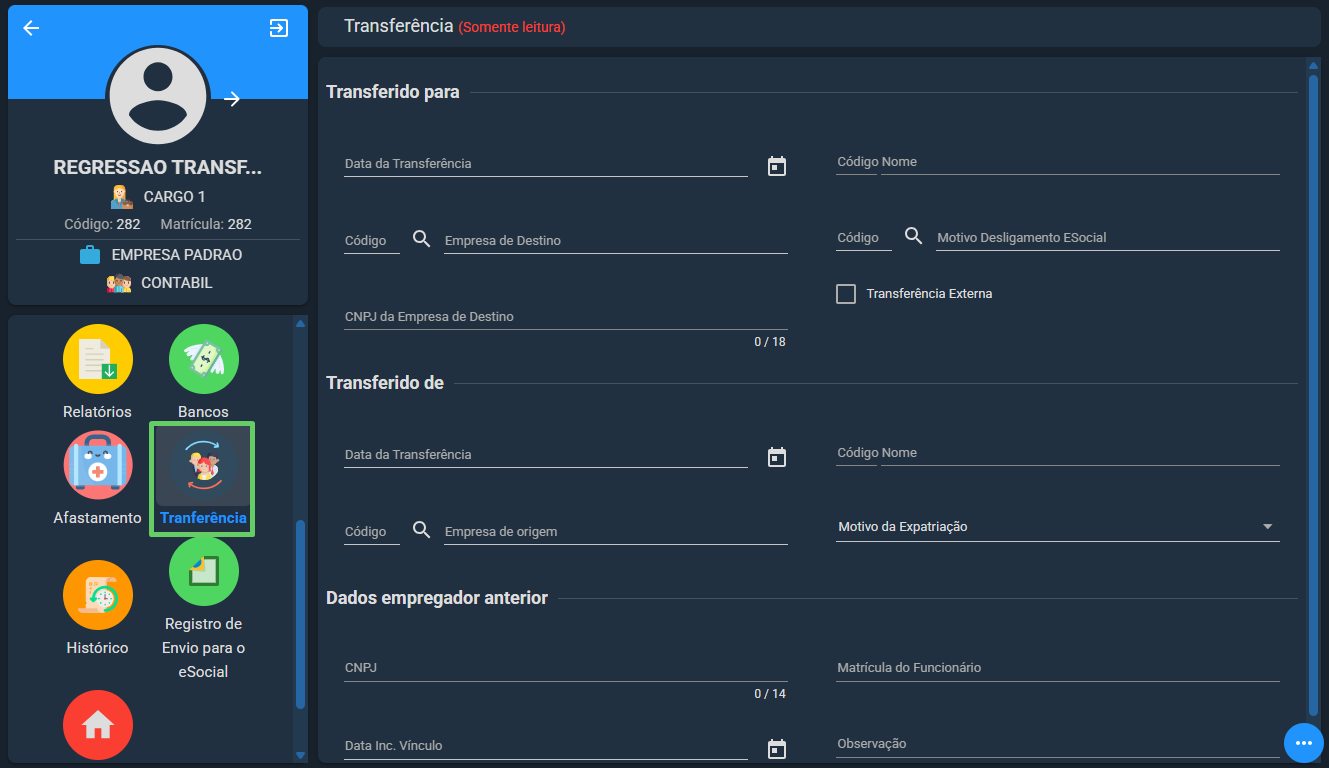Click the Motivo Desligamento ESocial field

(1108, 238)
